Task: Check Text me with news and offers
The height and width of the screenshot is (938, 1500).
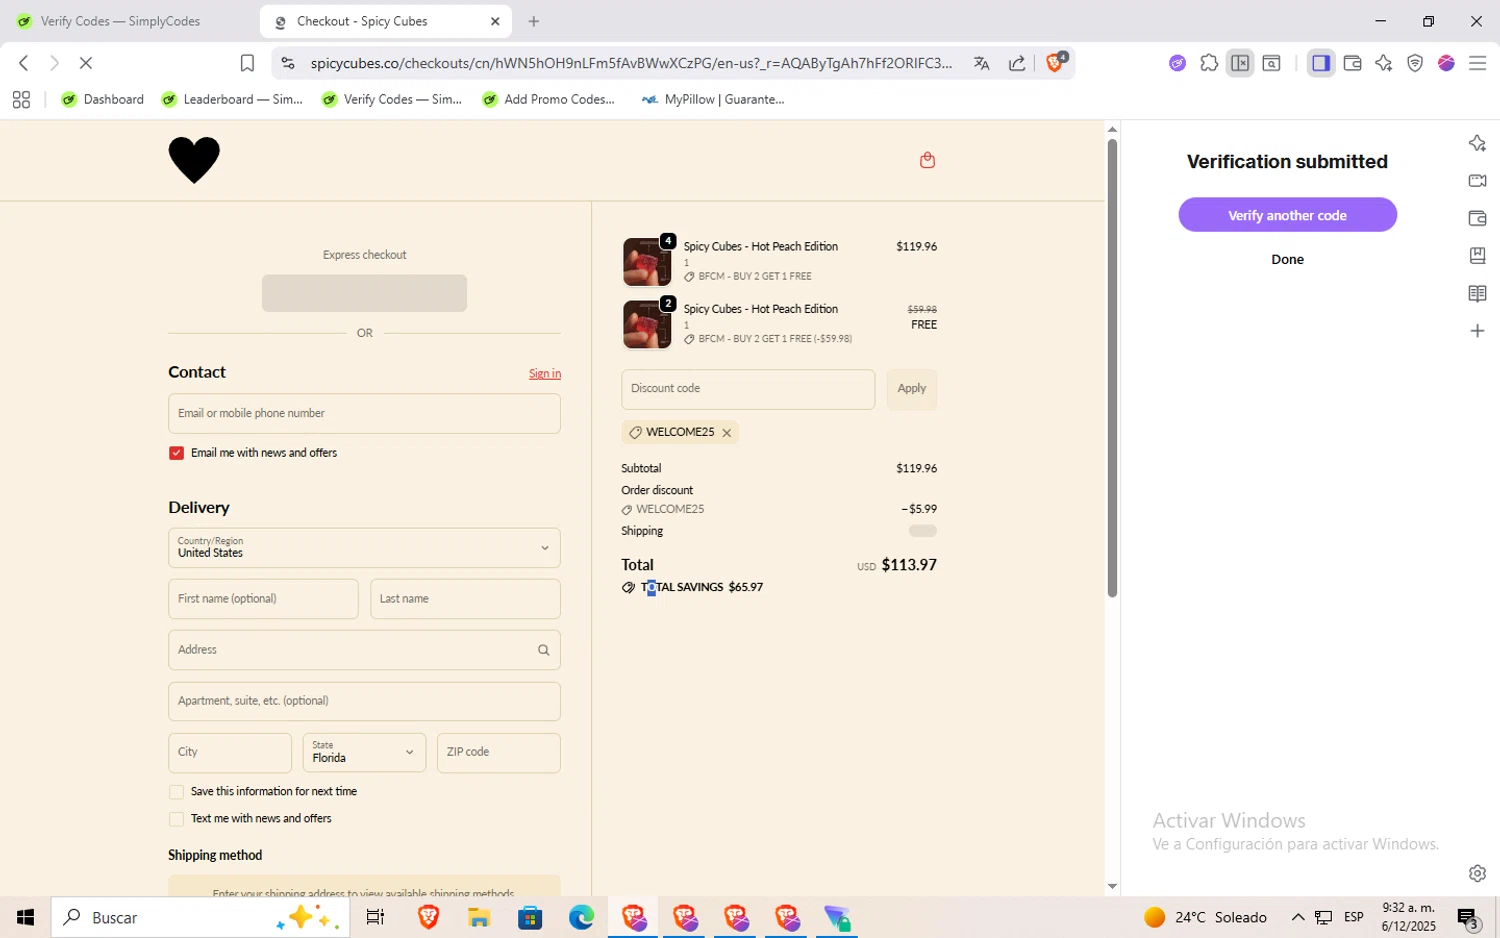Action: (x=176, y=819)
